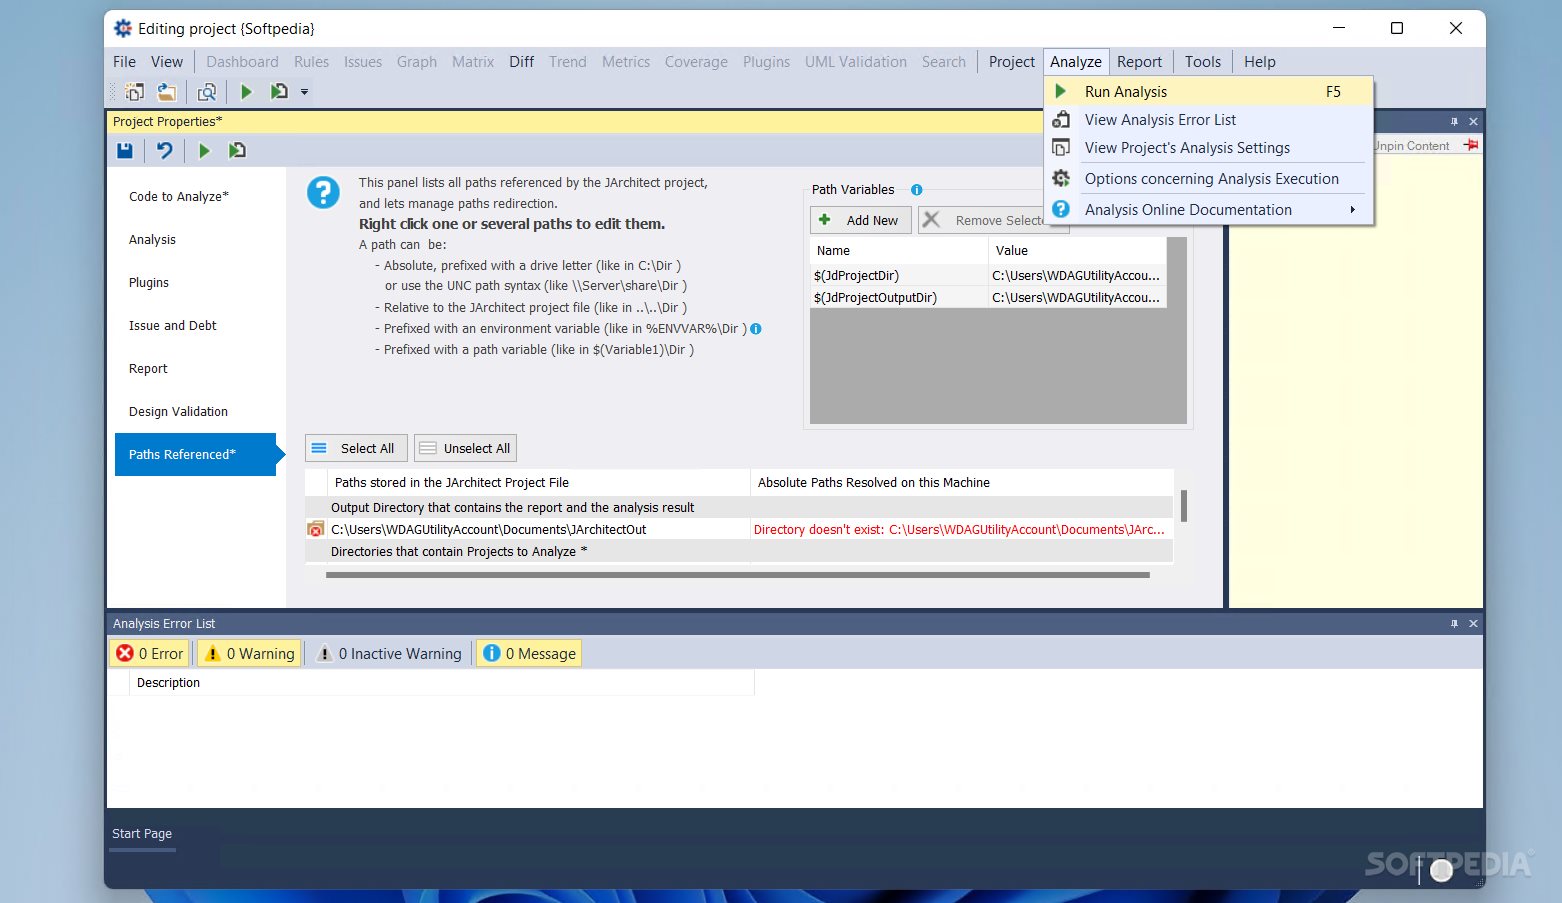Click the pin icon of the right side panel
The image size is (1562, 903).
(x=1454, y=121)
